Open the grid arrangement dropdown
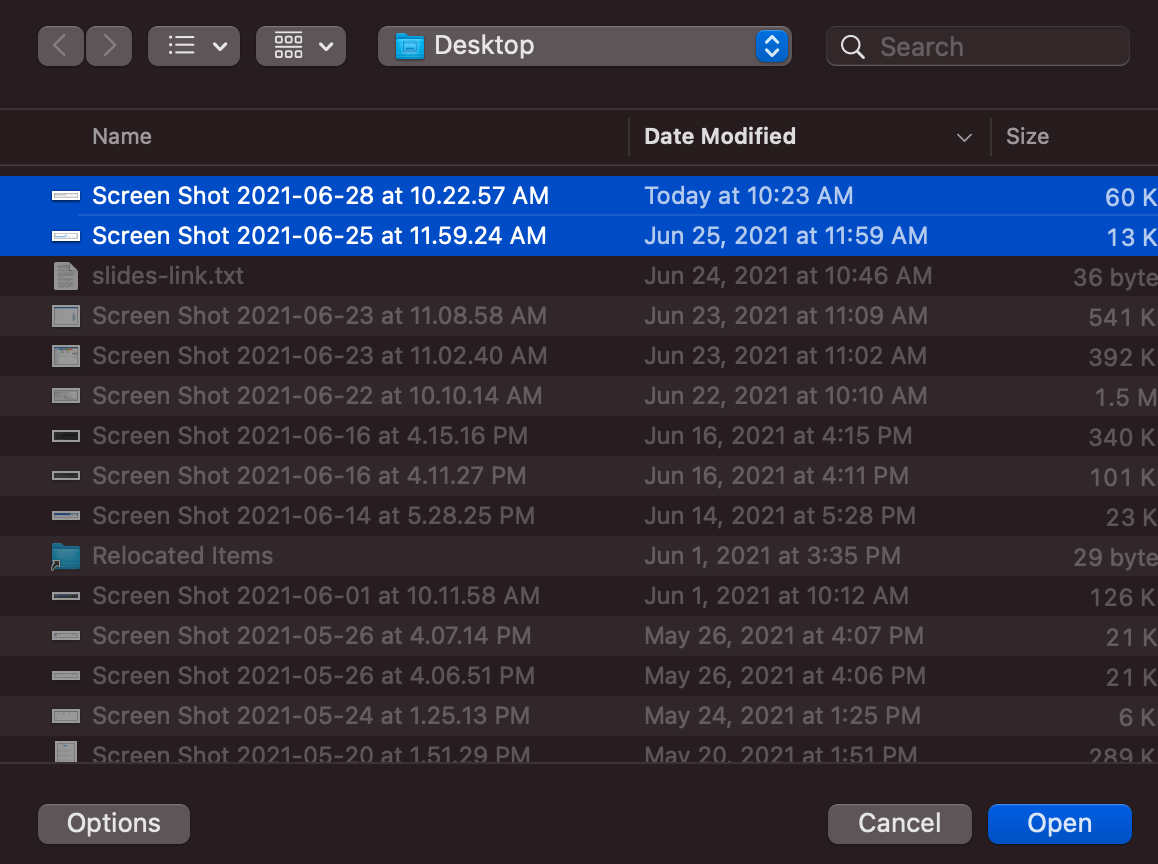Screen dimensions: 1158x864 coord(323,45)
